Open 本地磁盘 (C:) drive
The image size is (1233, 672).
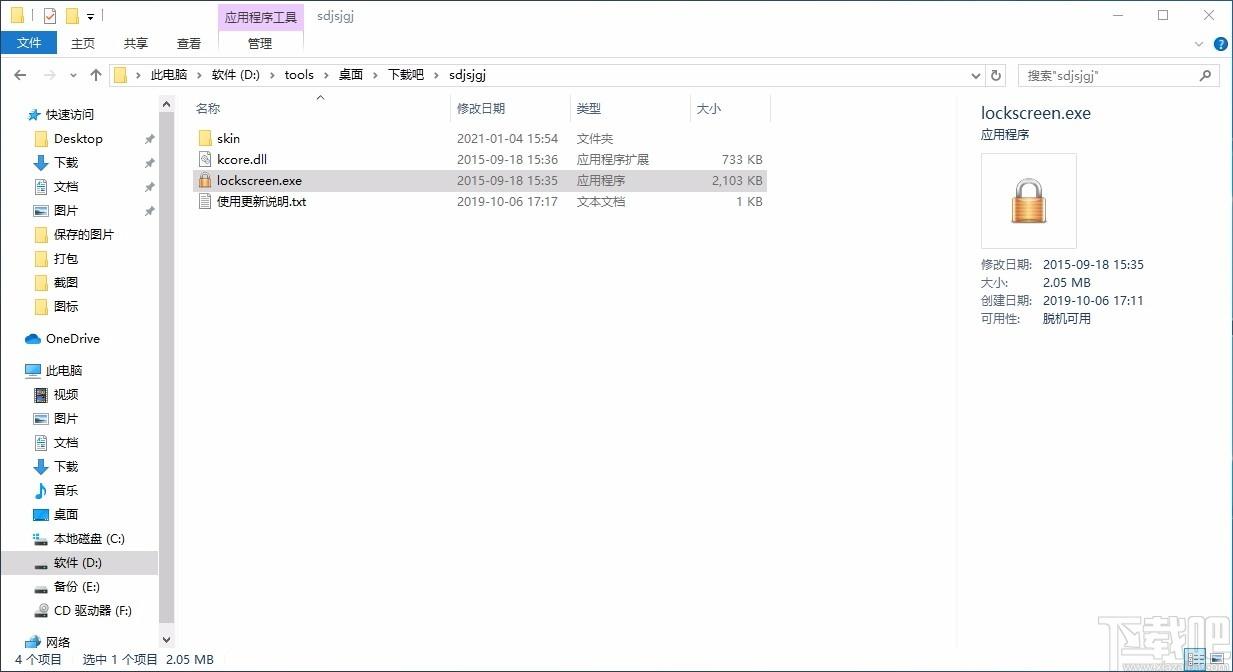click(x=89, y=538)
